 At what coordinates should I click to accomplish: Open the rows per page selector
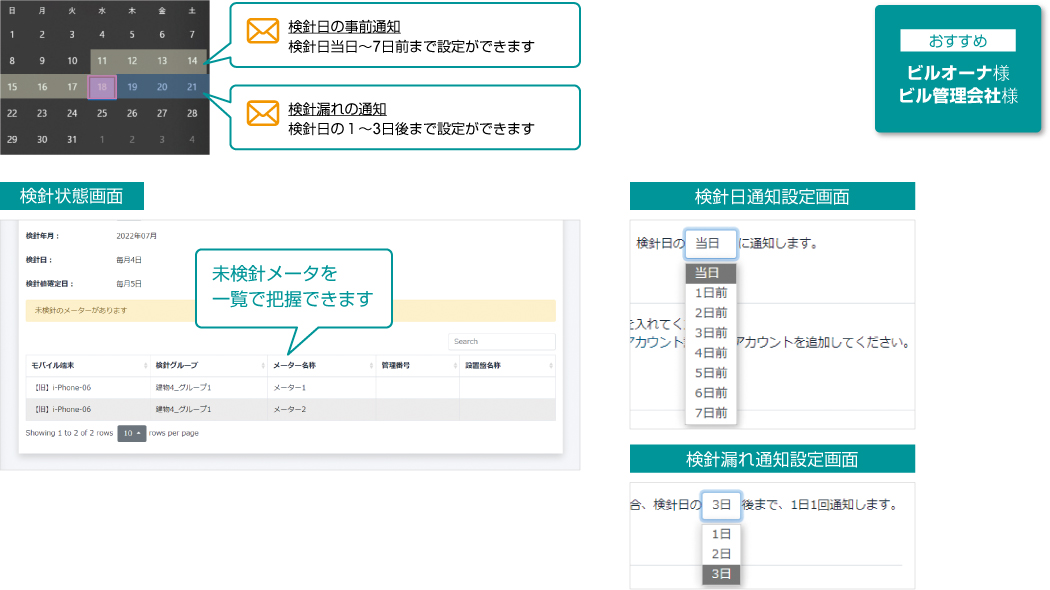click(131, 433)
